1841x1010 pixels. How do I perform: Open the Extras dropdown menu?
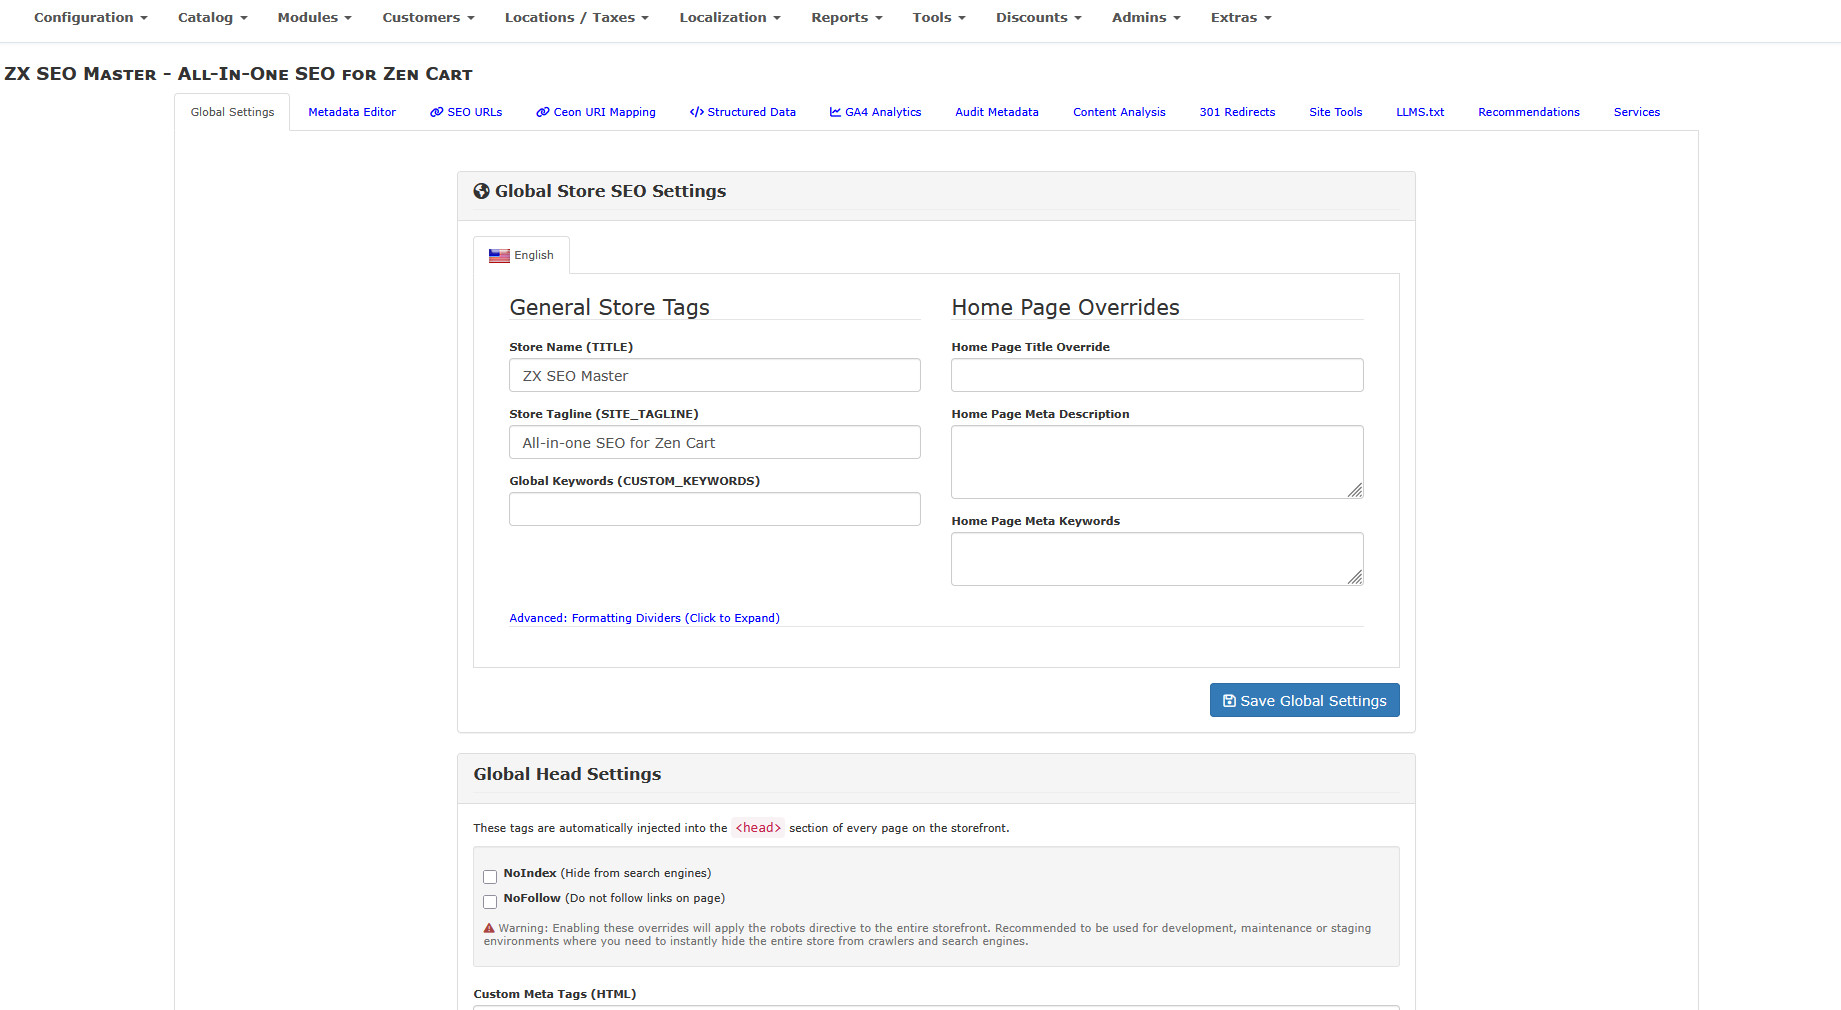[x=1241, y=18]
